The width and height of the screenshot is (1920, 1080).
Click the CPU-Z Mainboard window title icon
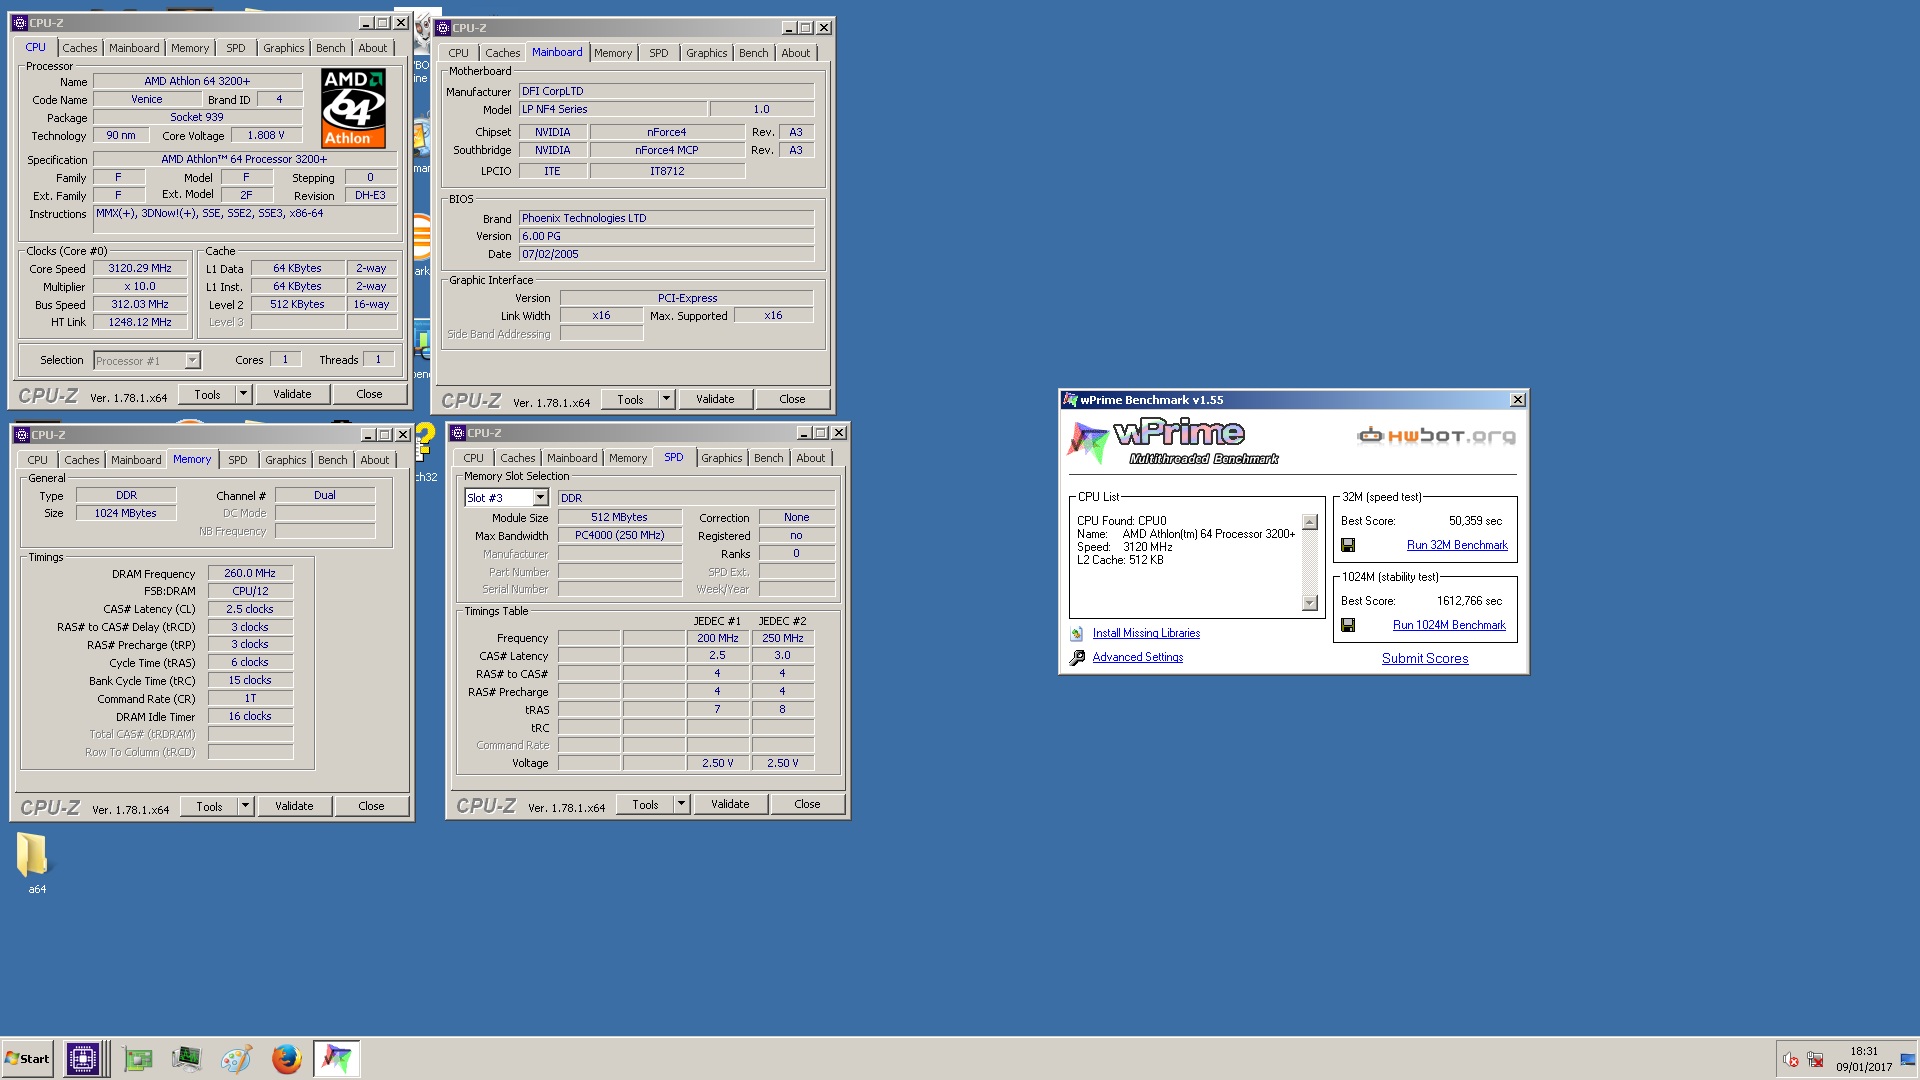click(443, 28)
